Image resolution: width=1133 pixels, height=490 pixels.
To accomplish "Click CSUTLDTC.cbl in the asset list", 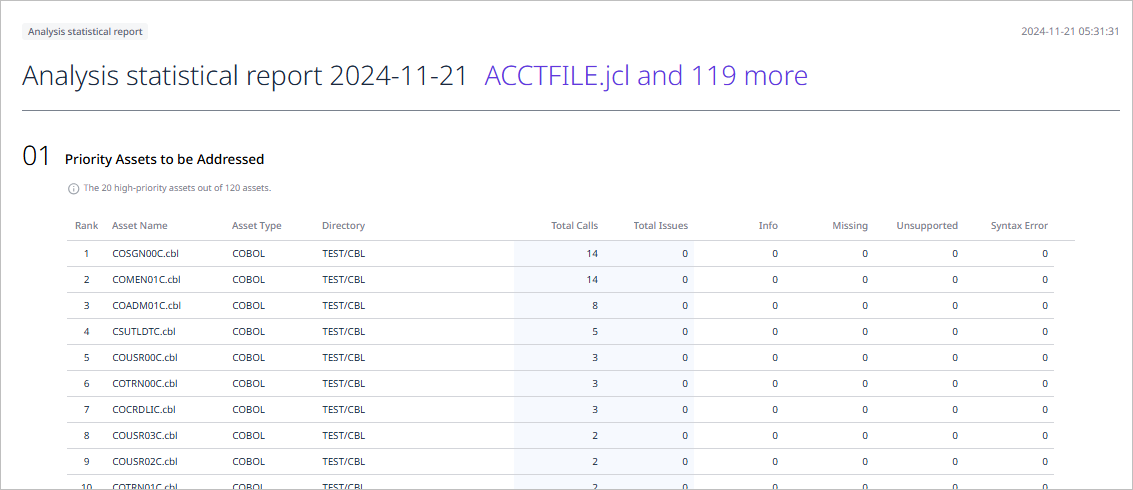I will pyautogui.click(x=144, y=332).
